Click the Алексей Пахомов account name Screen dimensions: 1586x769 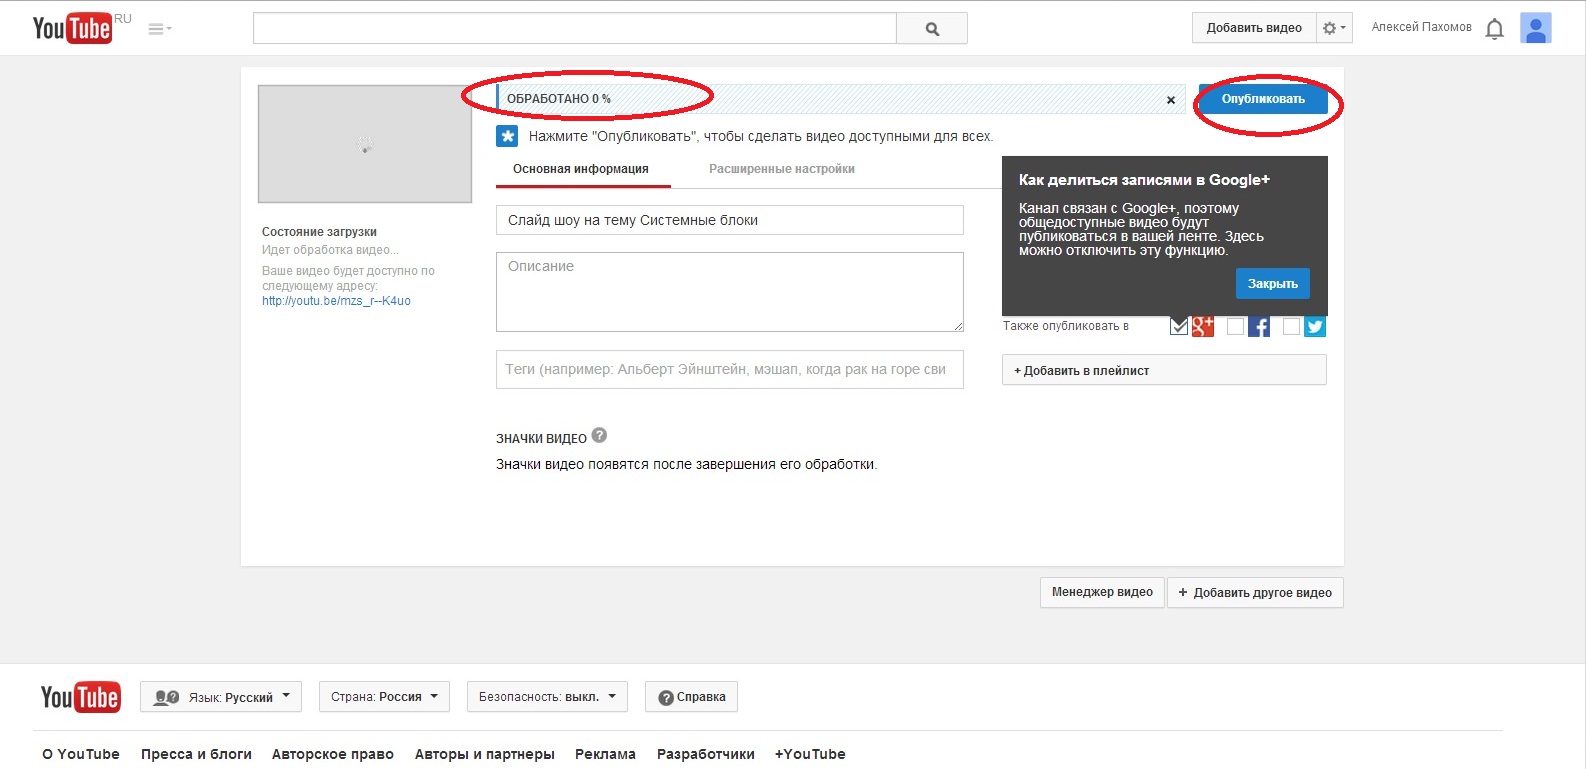pyautogui.click(x=1421, y=27)
